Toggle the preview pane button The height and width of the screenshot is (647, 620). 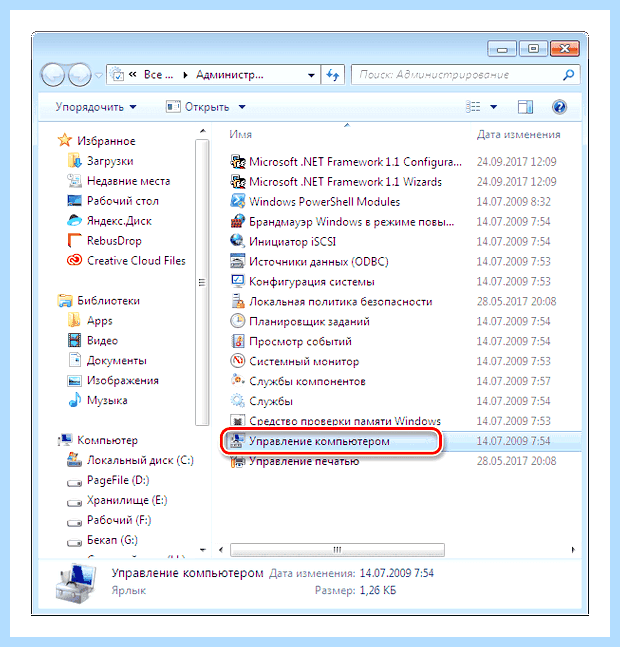tap(525, 107)
